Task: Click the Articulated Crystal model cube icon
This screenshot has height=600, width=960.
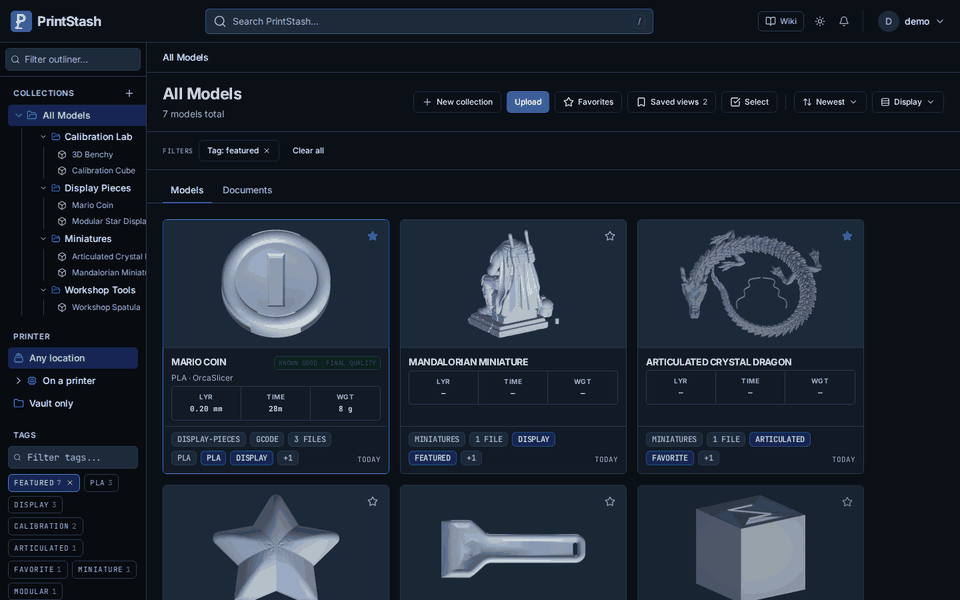Action: tap(62, 257)
